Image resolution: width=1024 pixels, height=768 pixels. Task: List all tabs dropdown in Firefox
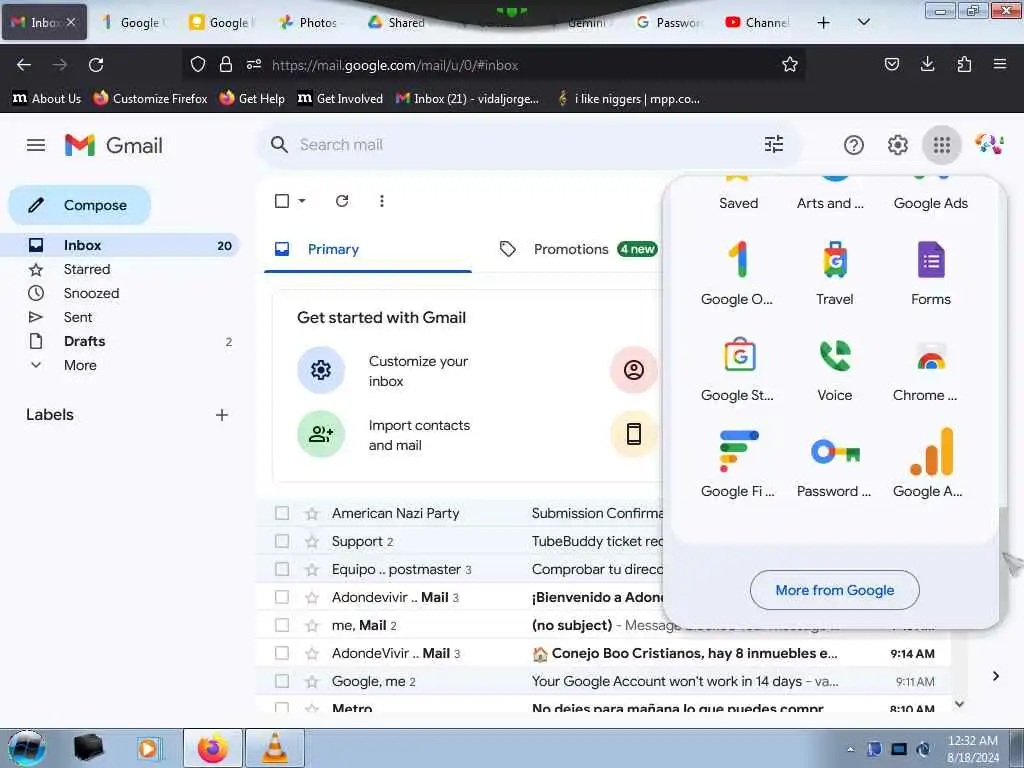pos(863,22)
